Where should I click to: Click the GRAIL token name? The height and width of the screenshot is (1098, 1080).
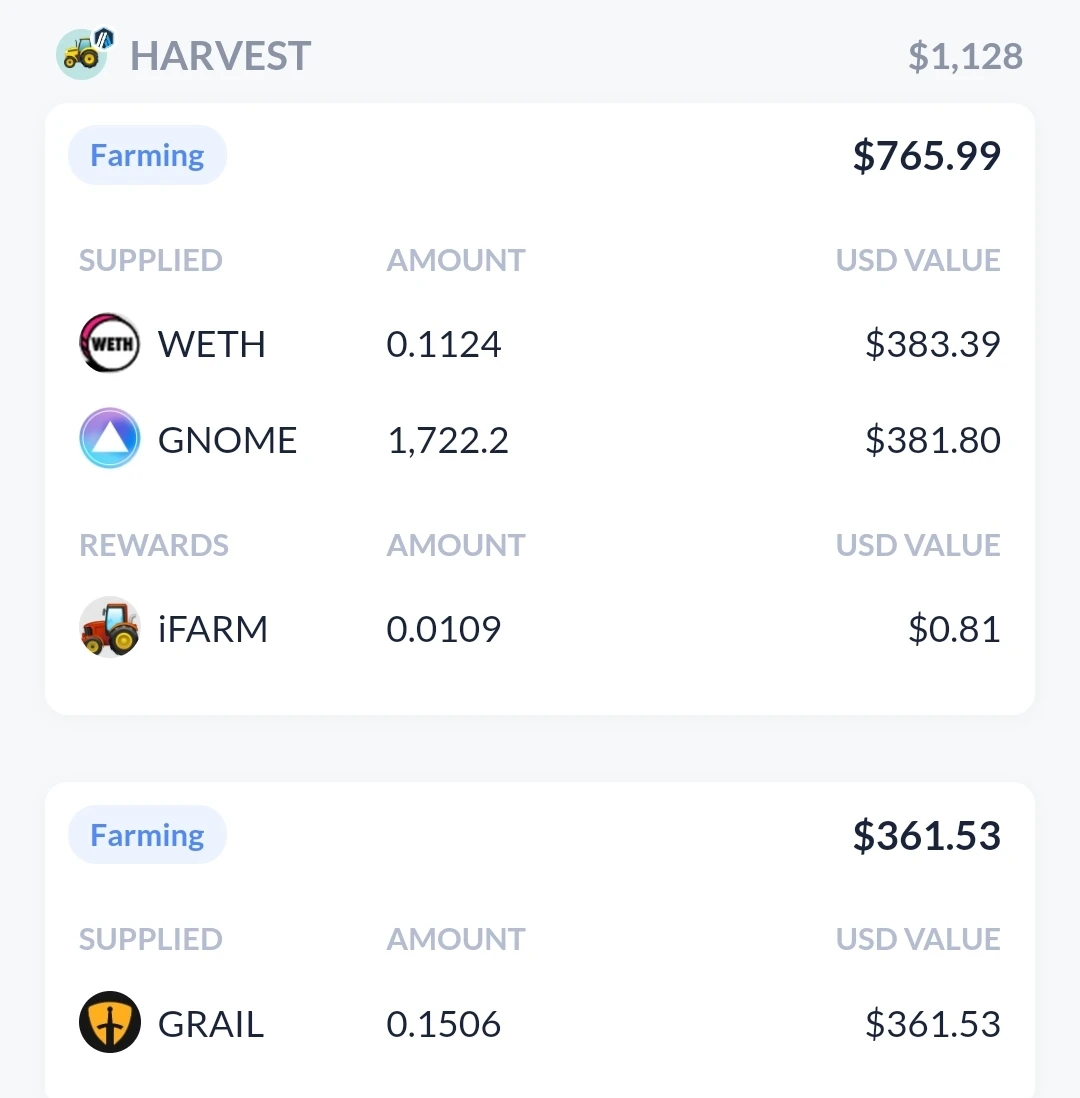pos(211,1024)
